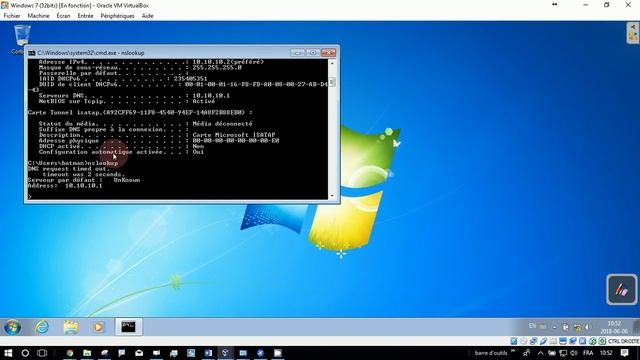Image resolution: width=640 pixels, height=360 pixels.
Task: Open the Périphériques menu
Action: [118, 16]
